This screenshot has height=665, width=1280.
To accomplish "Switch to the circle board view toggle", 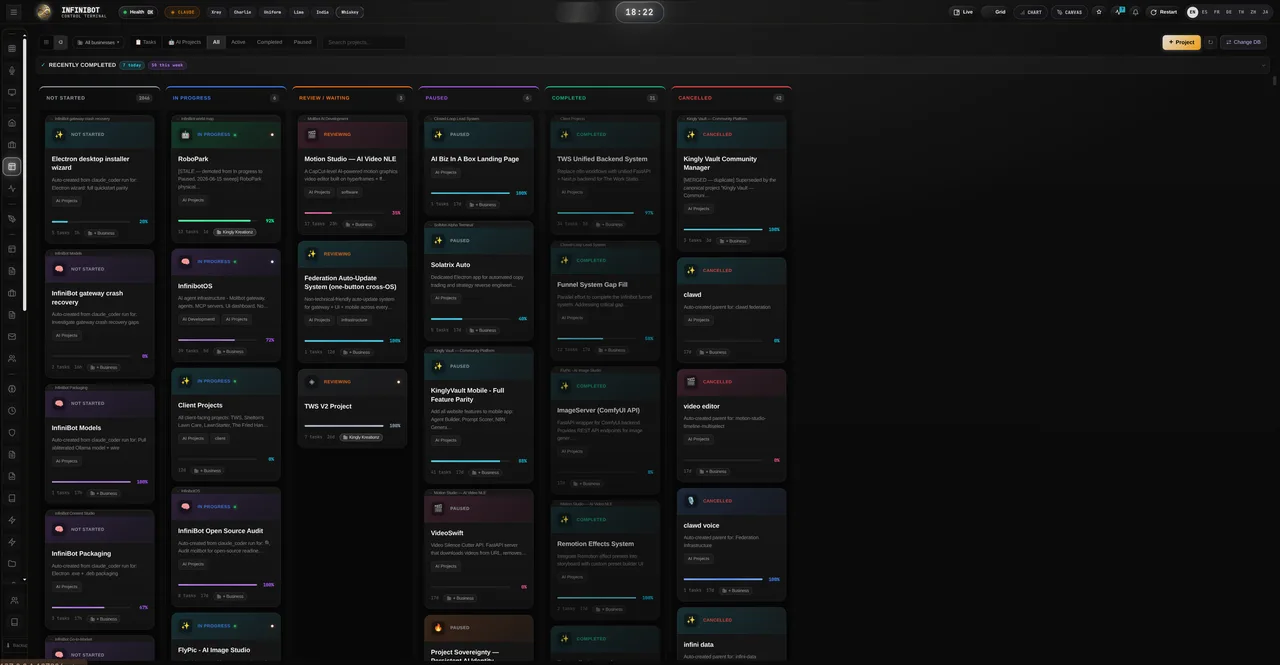I will pos(60,42).
